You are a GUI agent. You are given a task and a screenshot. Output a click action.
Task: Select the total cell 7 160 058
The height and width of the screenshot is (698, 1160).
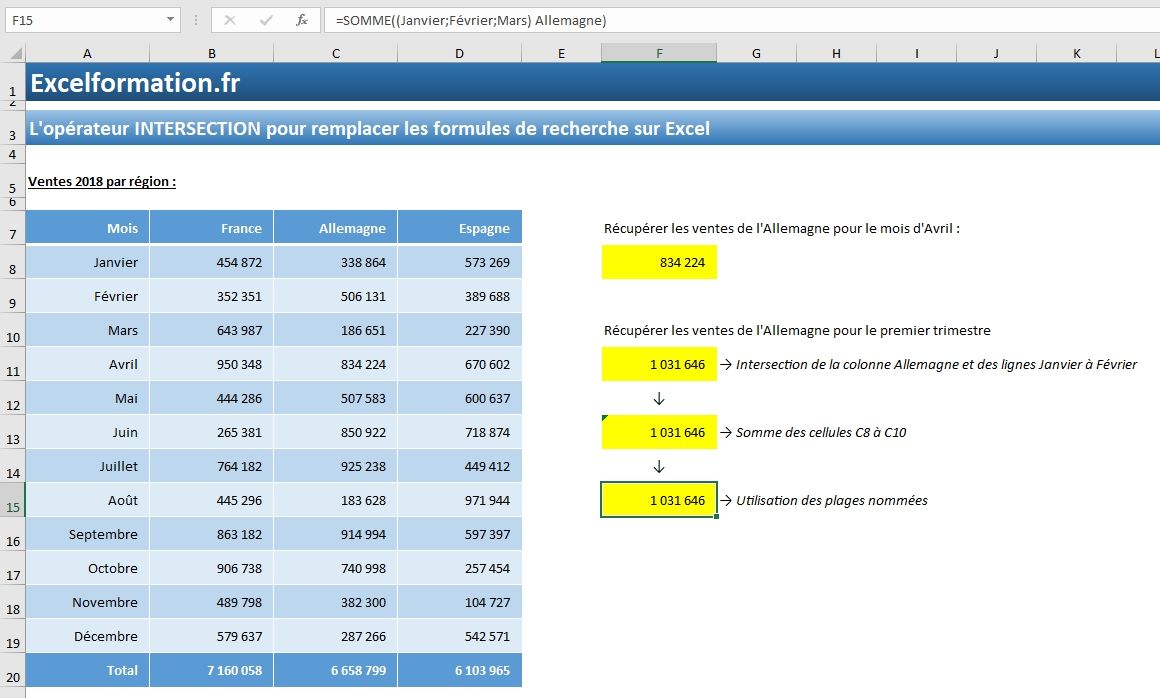212,671
